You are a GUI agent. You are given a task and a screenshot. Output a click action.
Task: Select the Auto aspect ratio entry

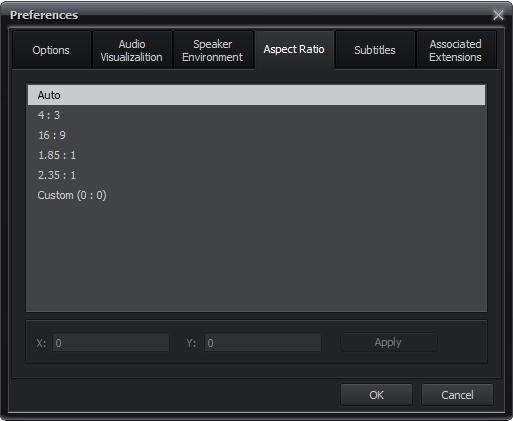coord(256,95)
